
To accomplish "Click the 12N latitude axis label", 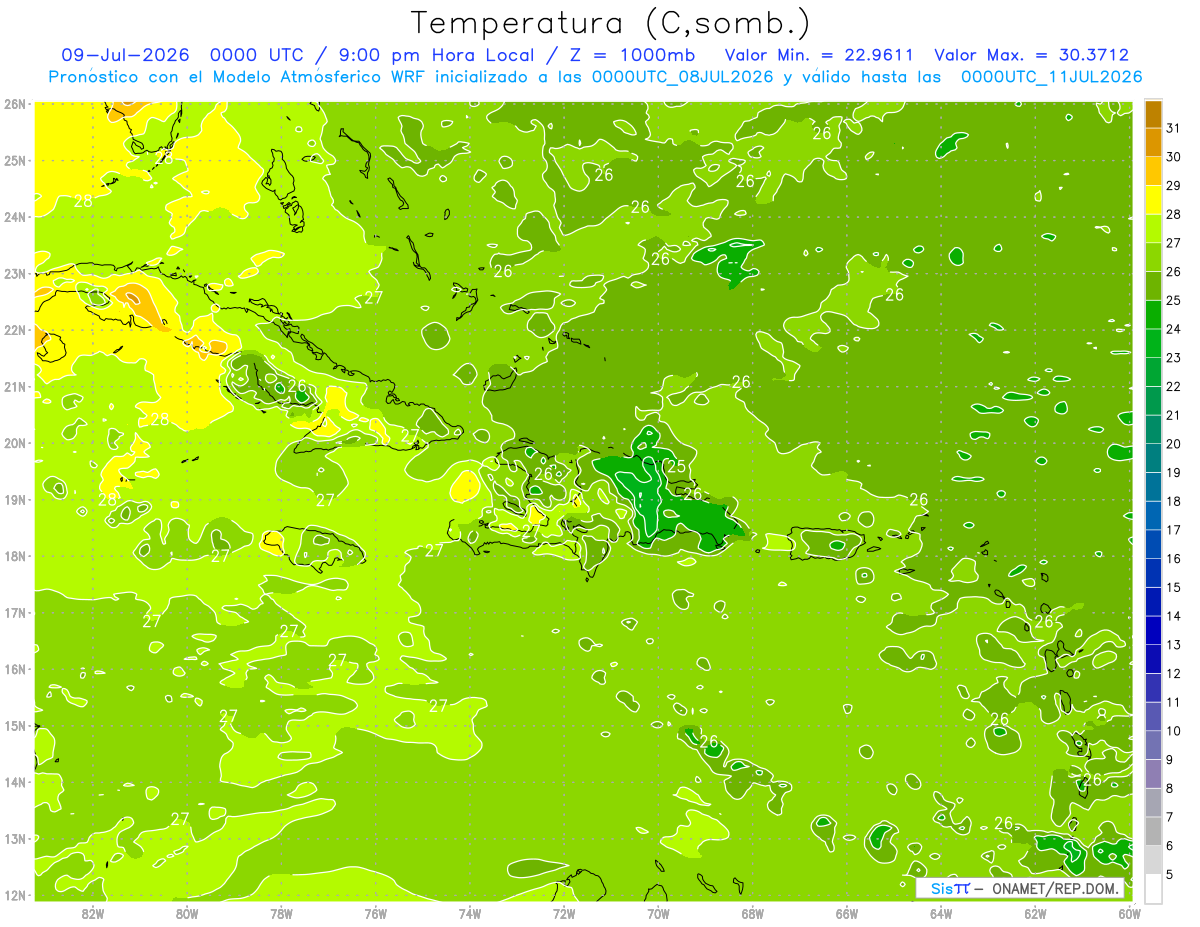I will click(15, 895).
